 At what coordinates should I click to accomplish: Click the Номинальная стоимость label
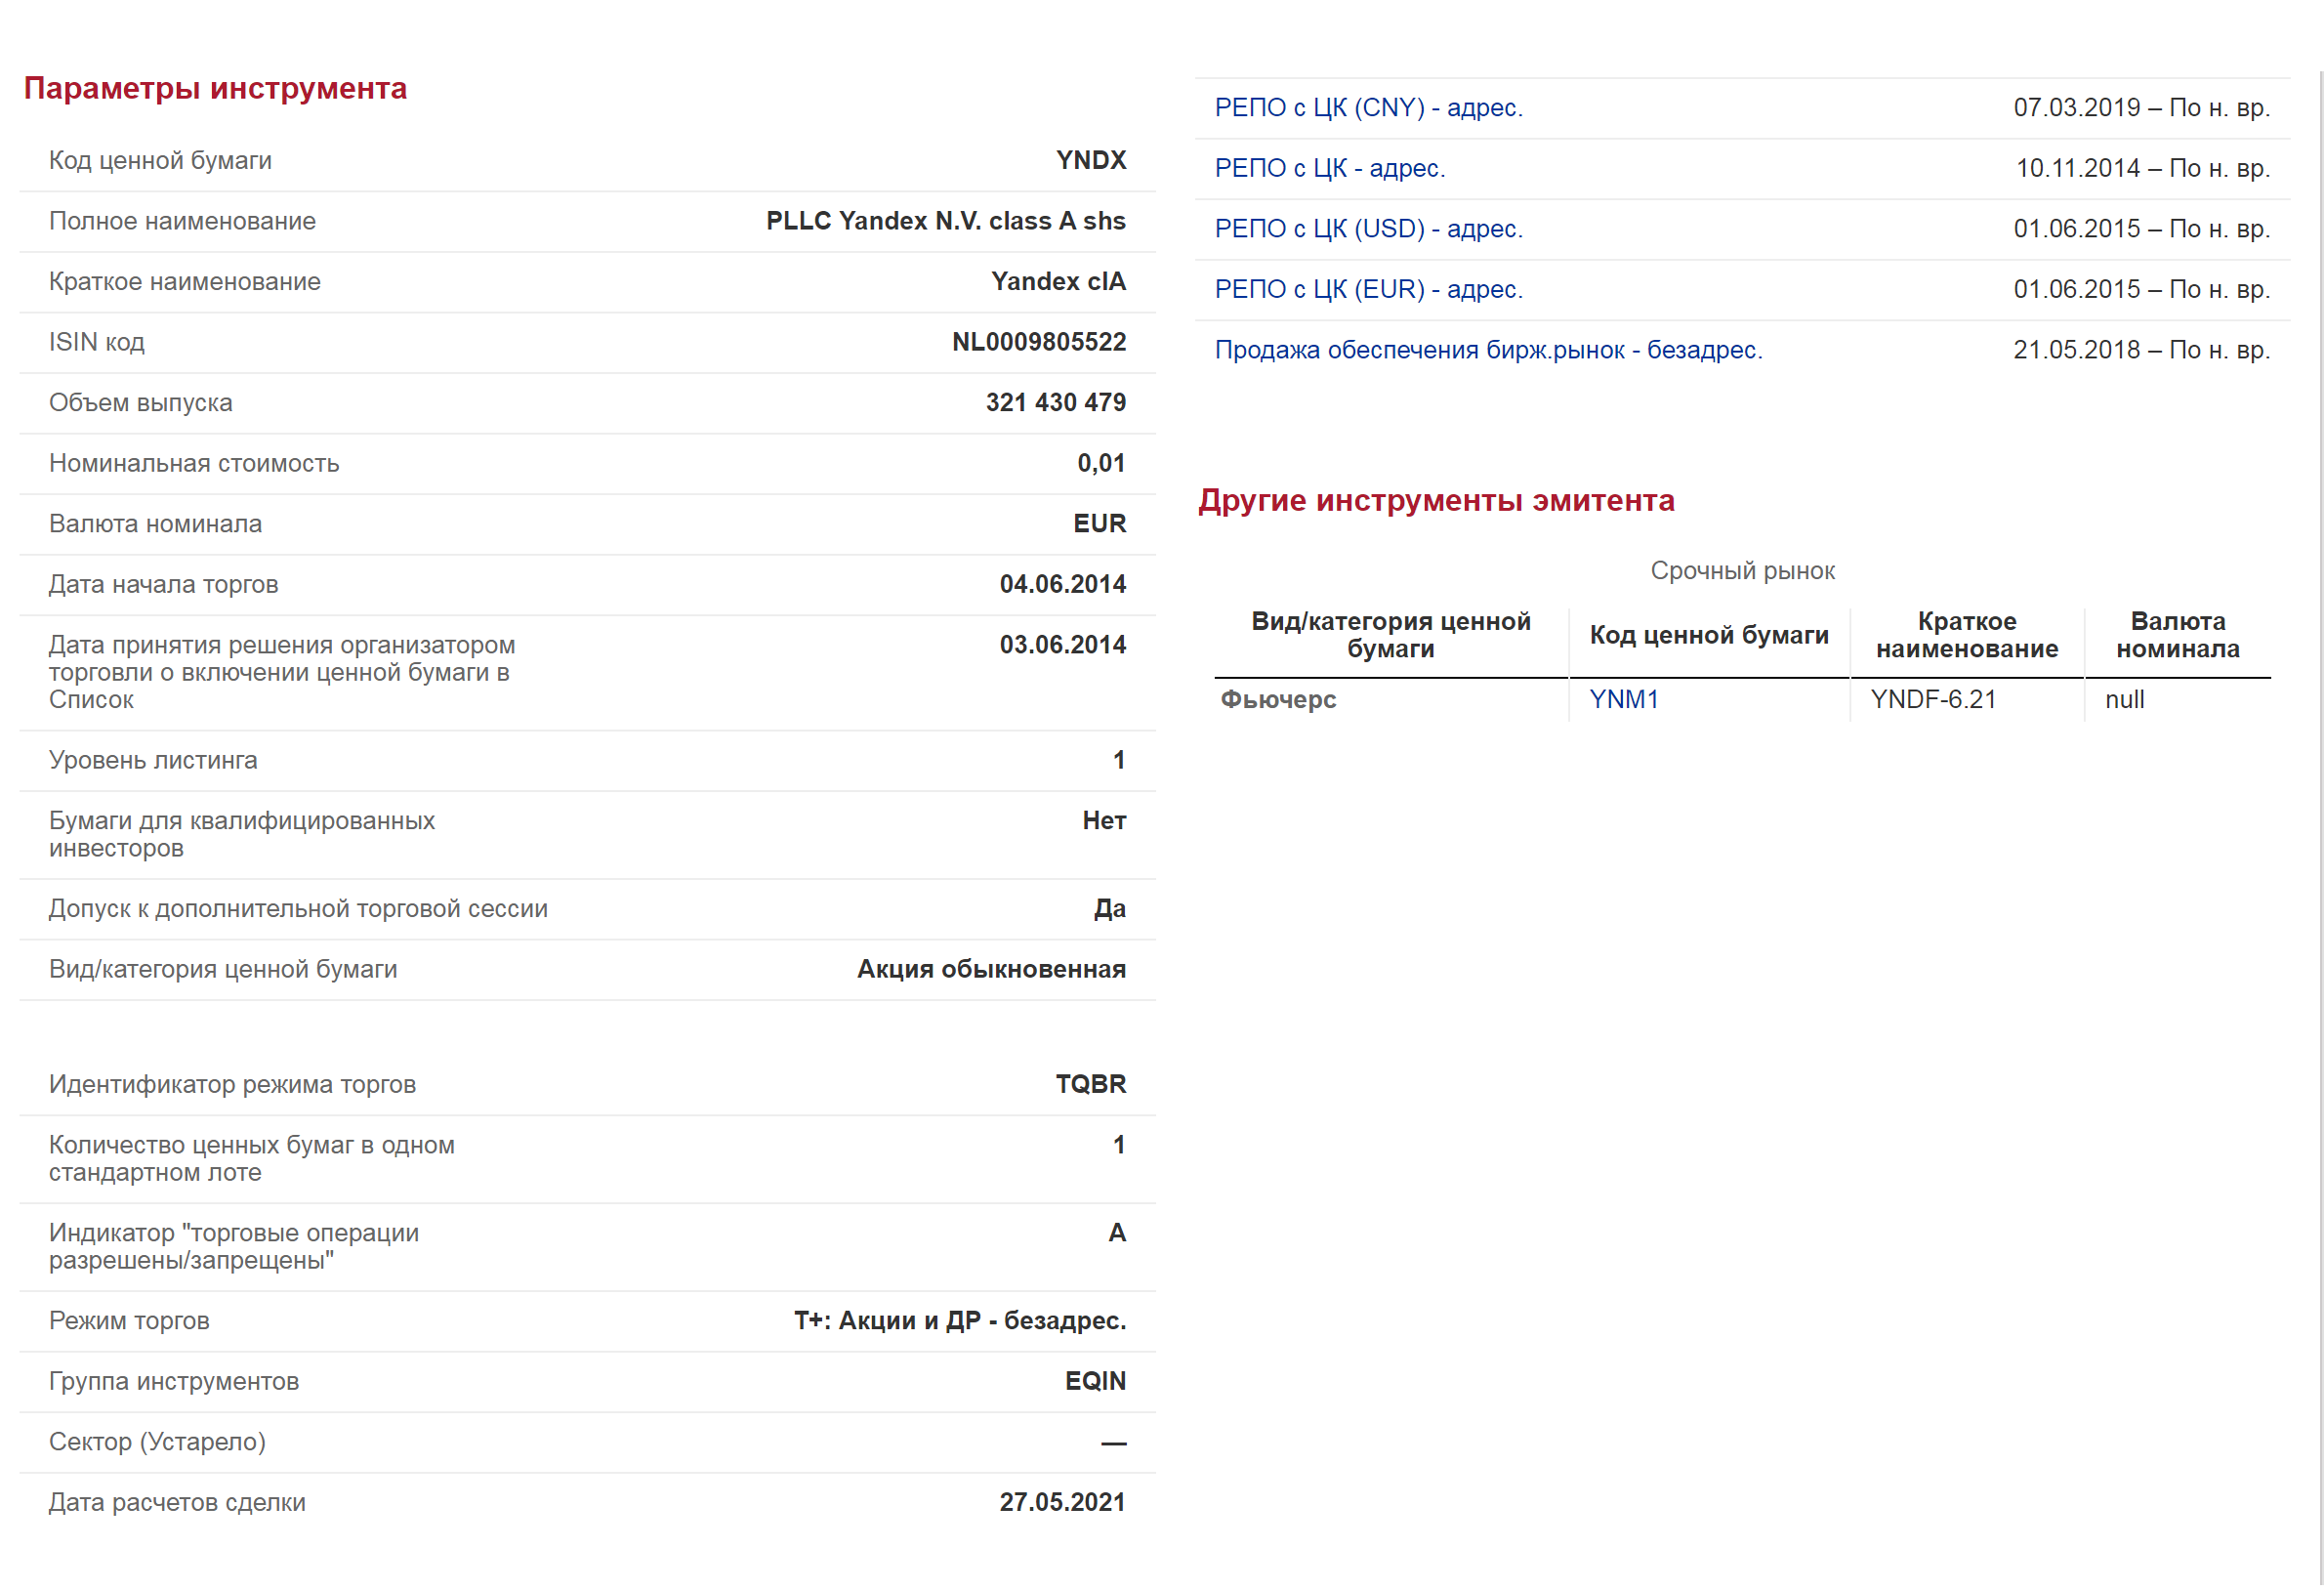(194, 463)
